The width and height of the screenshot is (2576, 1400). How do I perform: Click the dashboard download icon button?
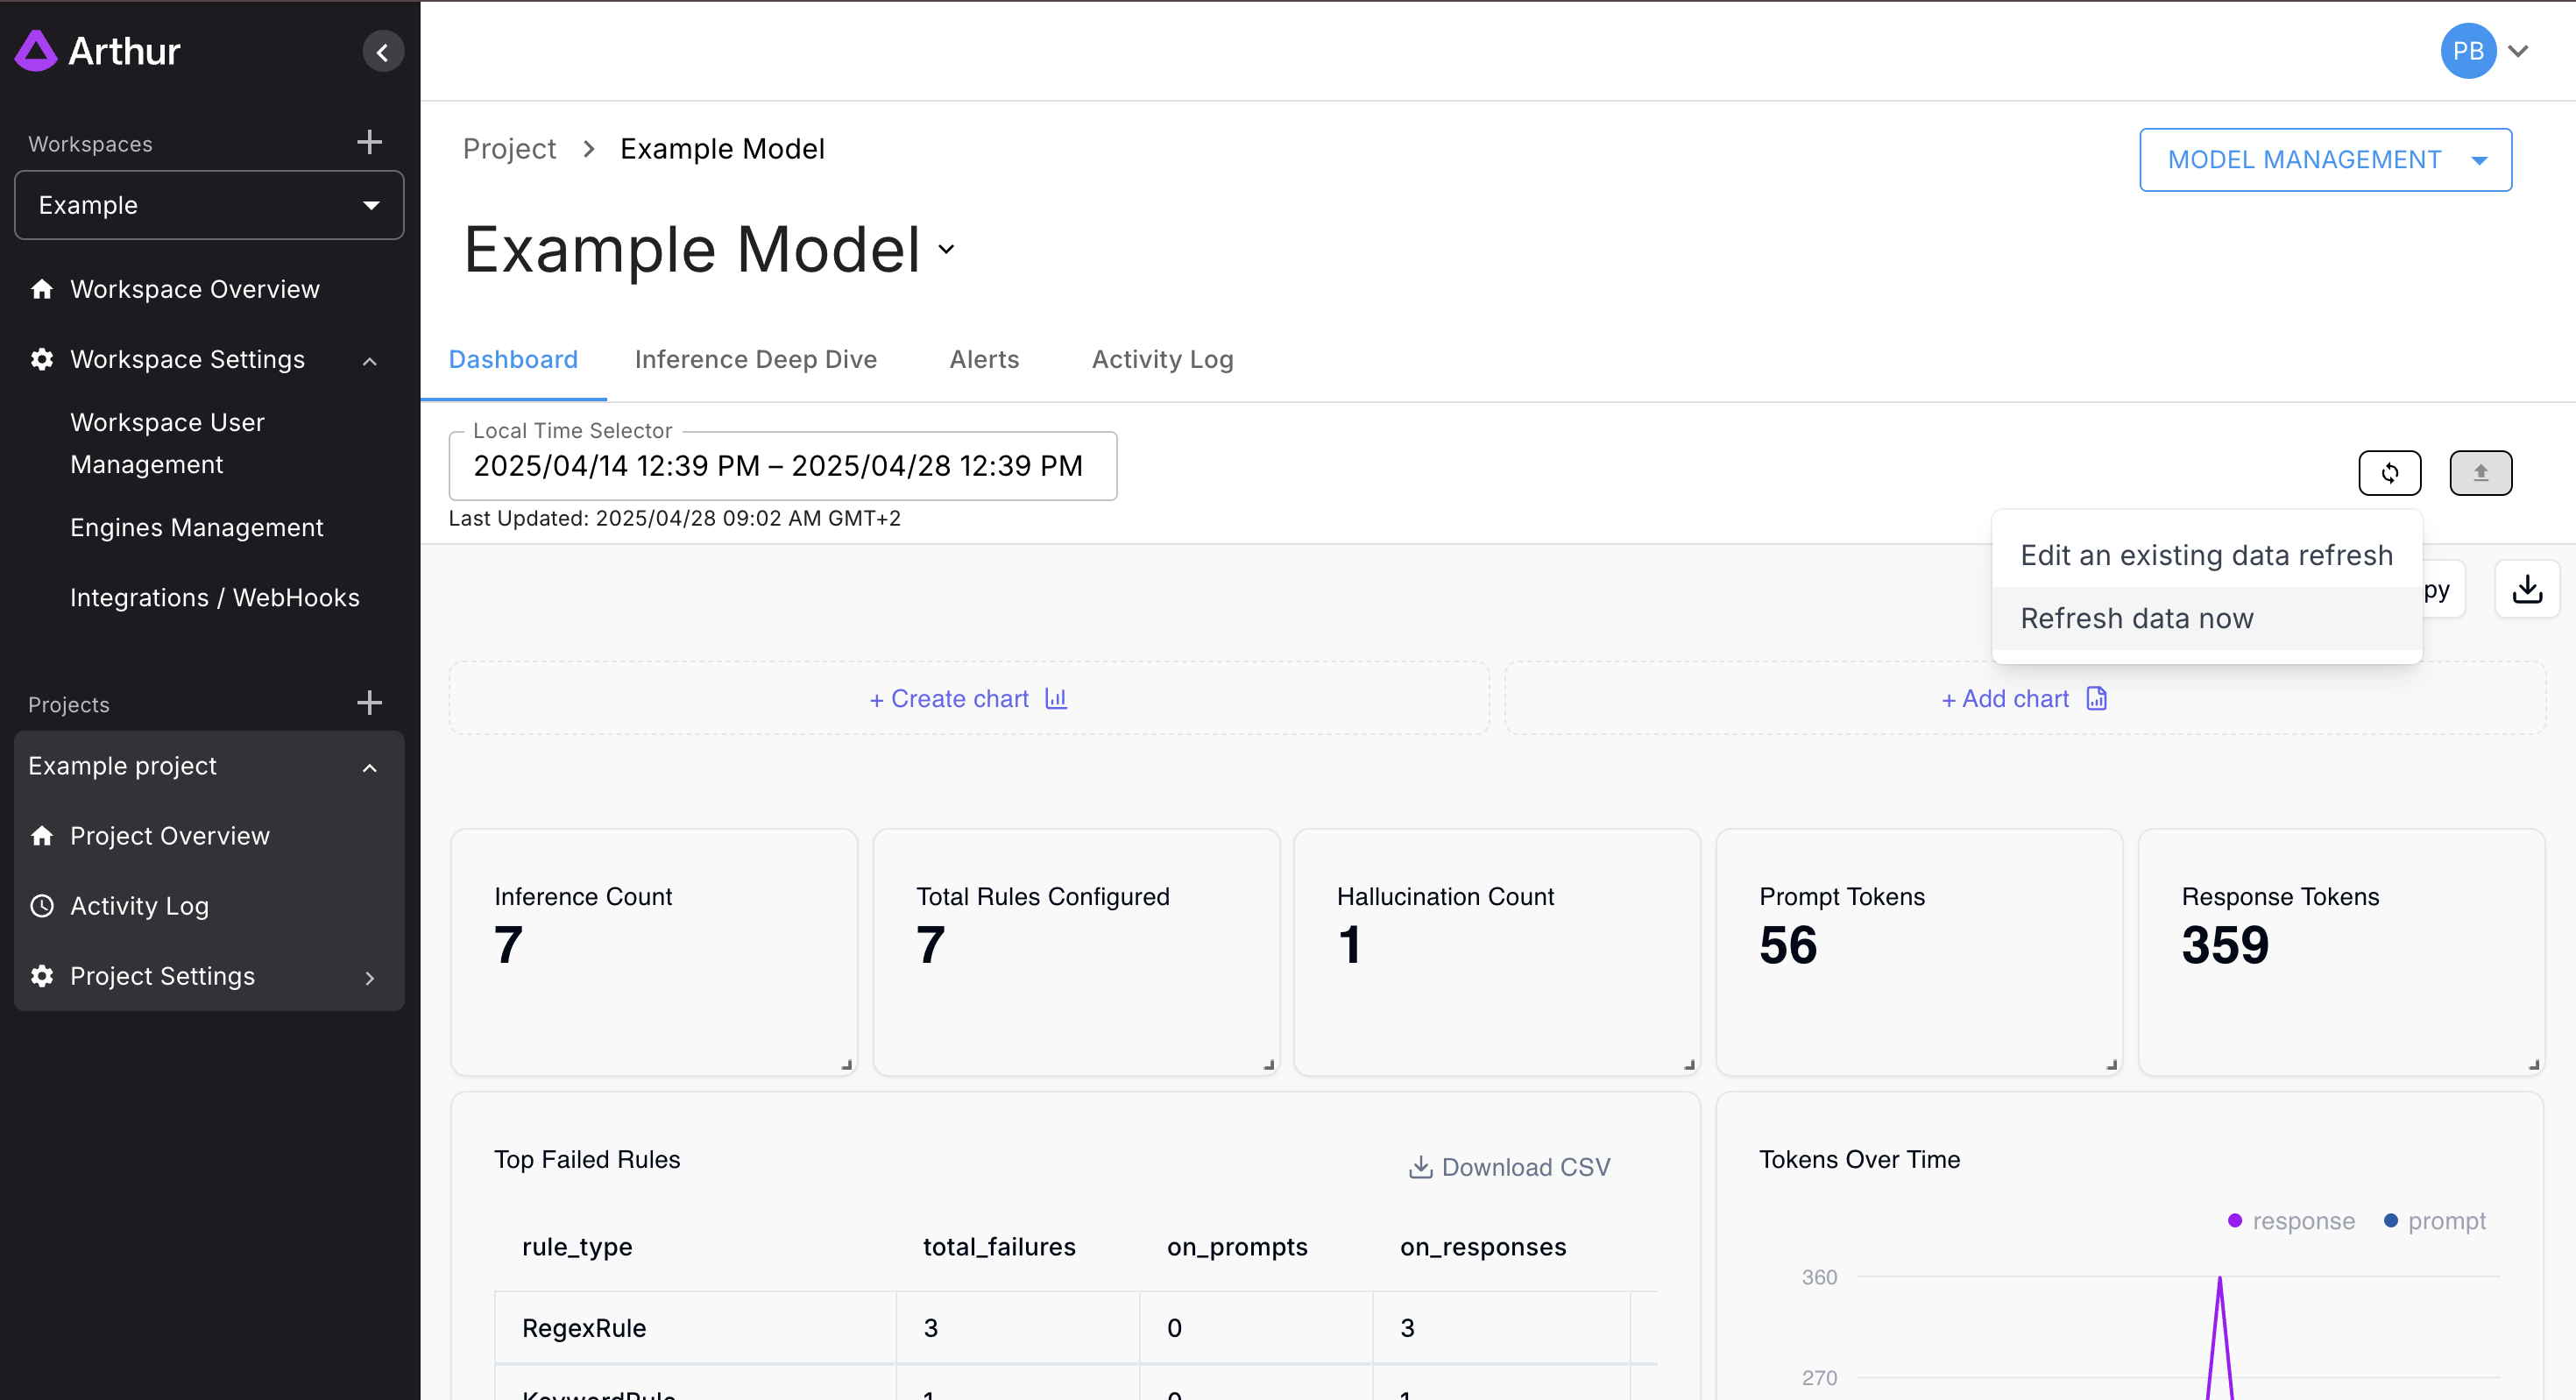point(2527,589)
